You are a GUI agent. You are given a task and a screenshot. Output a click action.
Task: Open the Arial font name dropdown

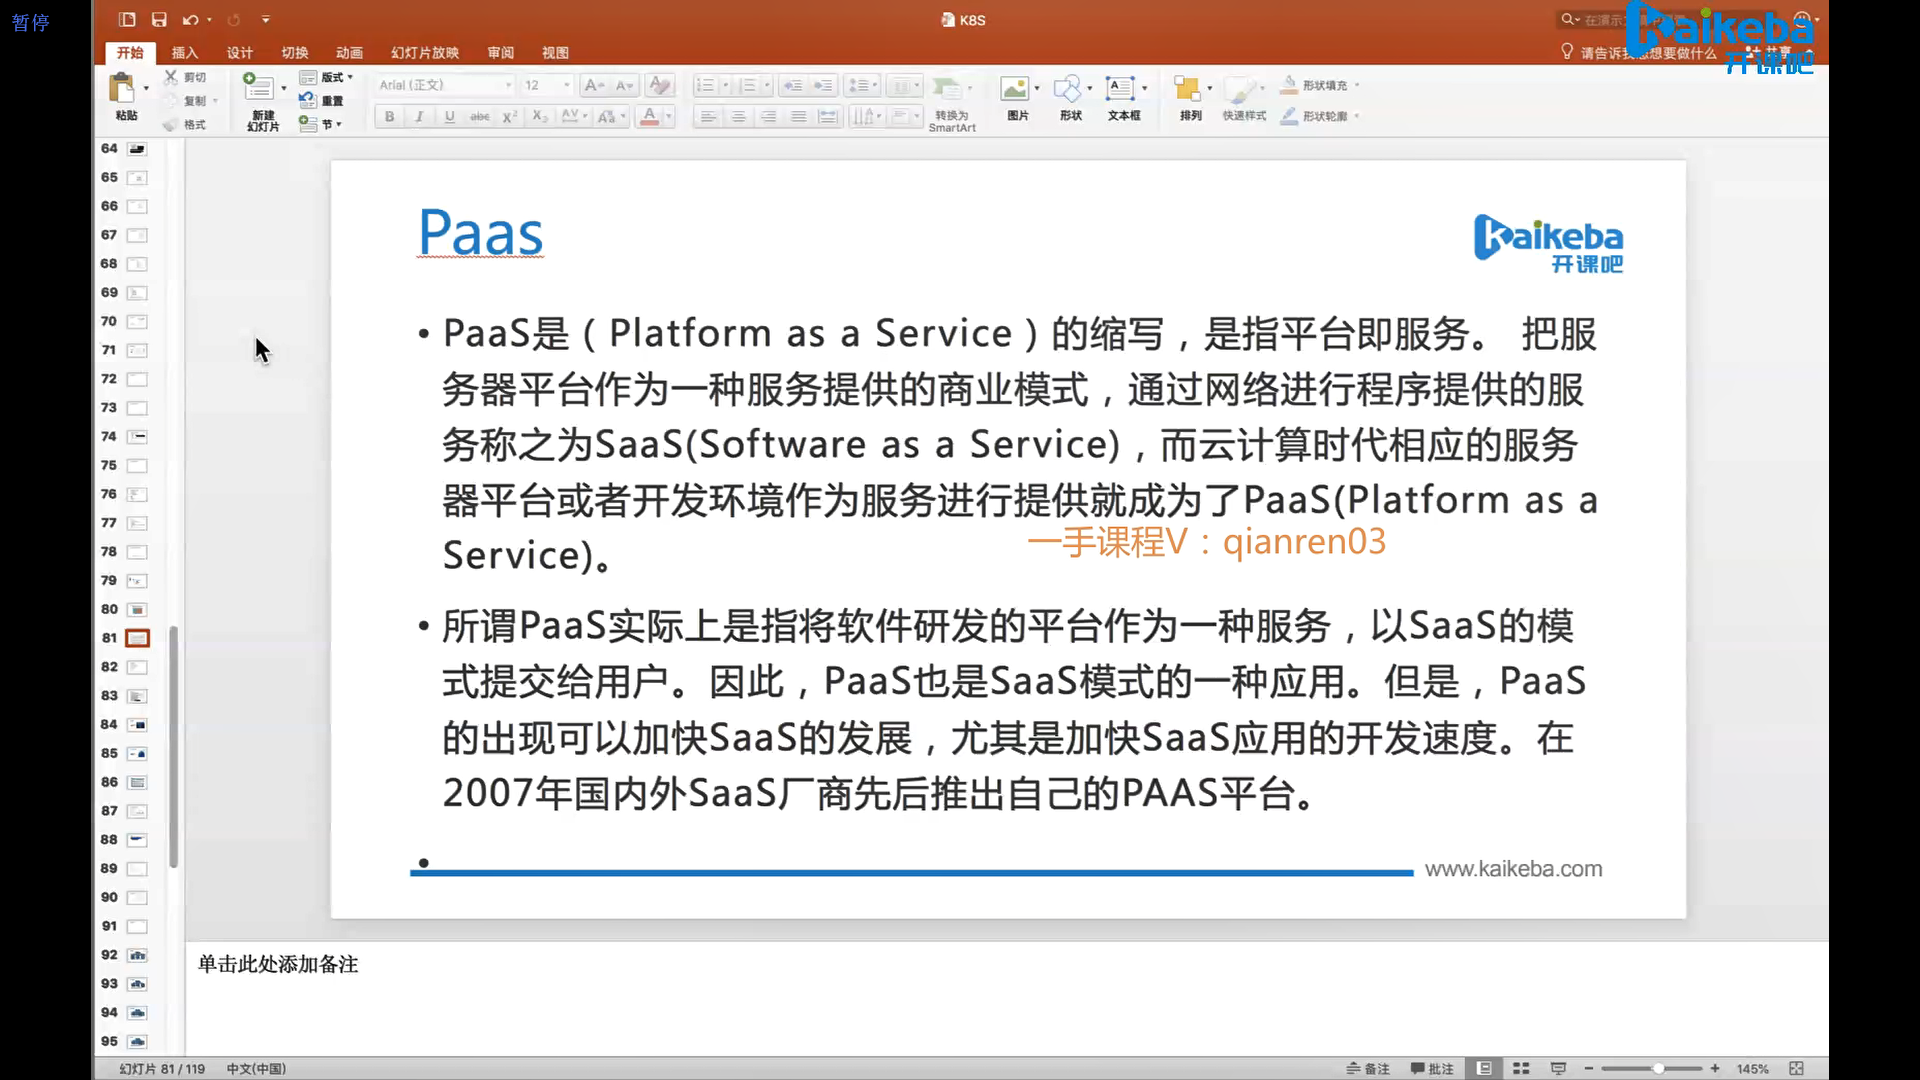pyautogui.click(x=508, y=85)
